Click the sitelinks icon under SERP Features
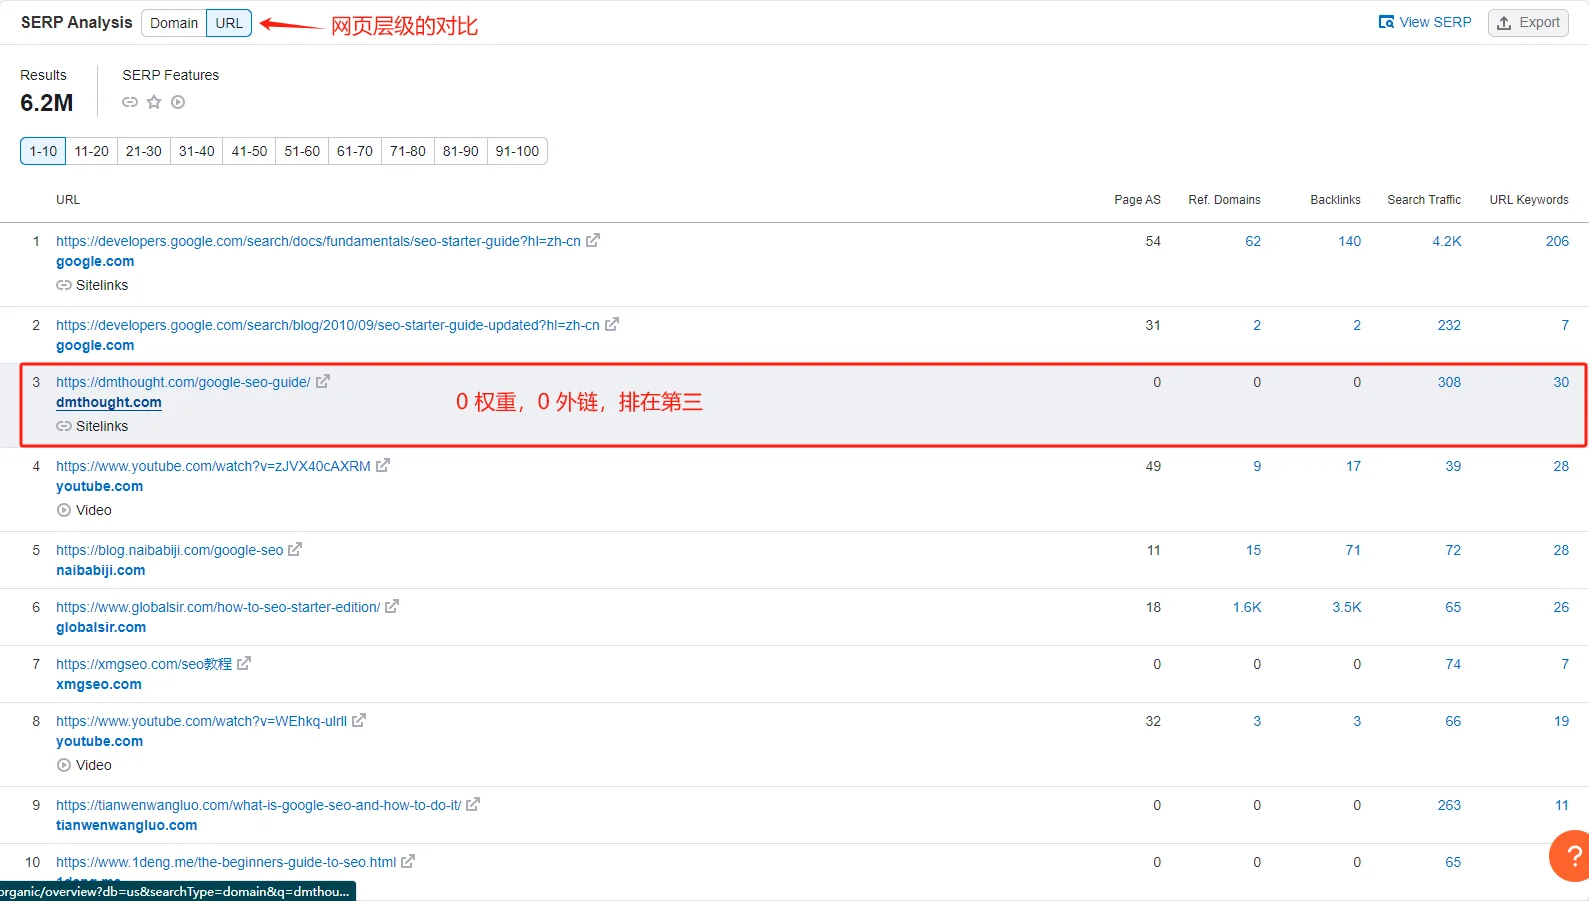The image size is (1589, 901). click(x=130, y=102)
